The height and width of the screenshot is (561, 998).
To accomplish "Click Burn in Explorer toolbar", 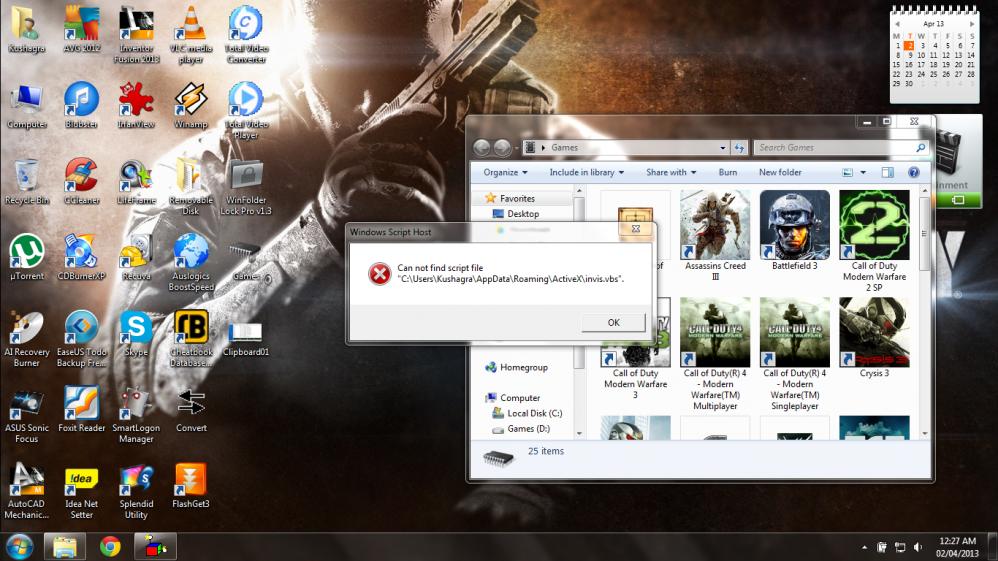I will 727,173.
